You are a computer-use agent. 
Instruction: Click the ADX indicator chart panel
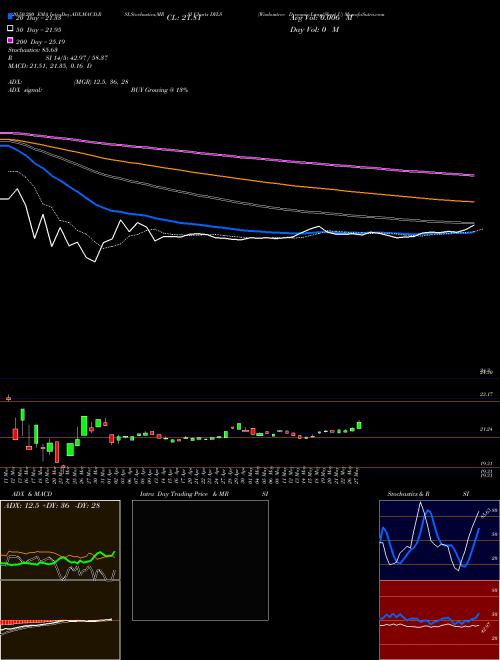tap(60, 540)
